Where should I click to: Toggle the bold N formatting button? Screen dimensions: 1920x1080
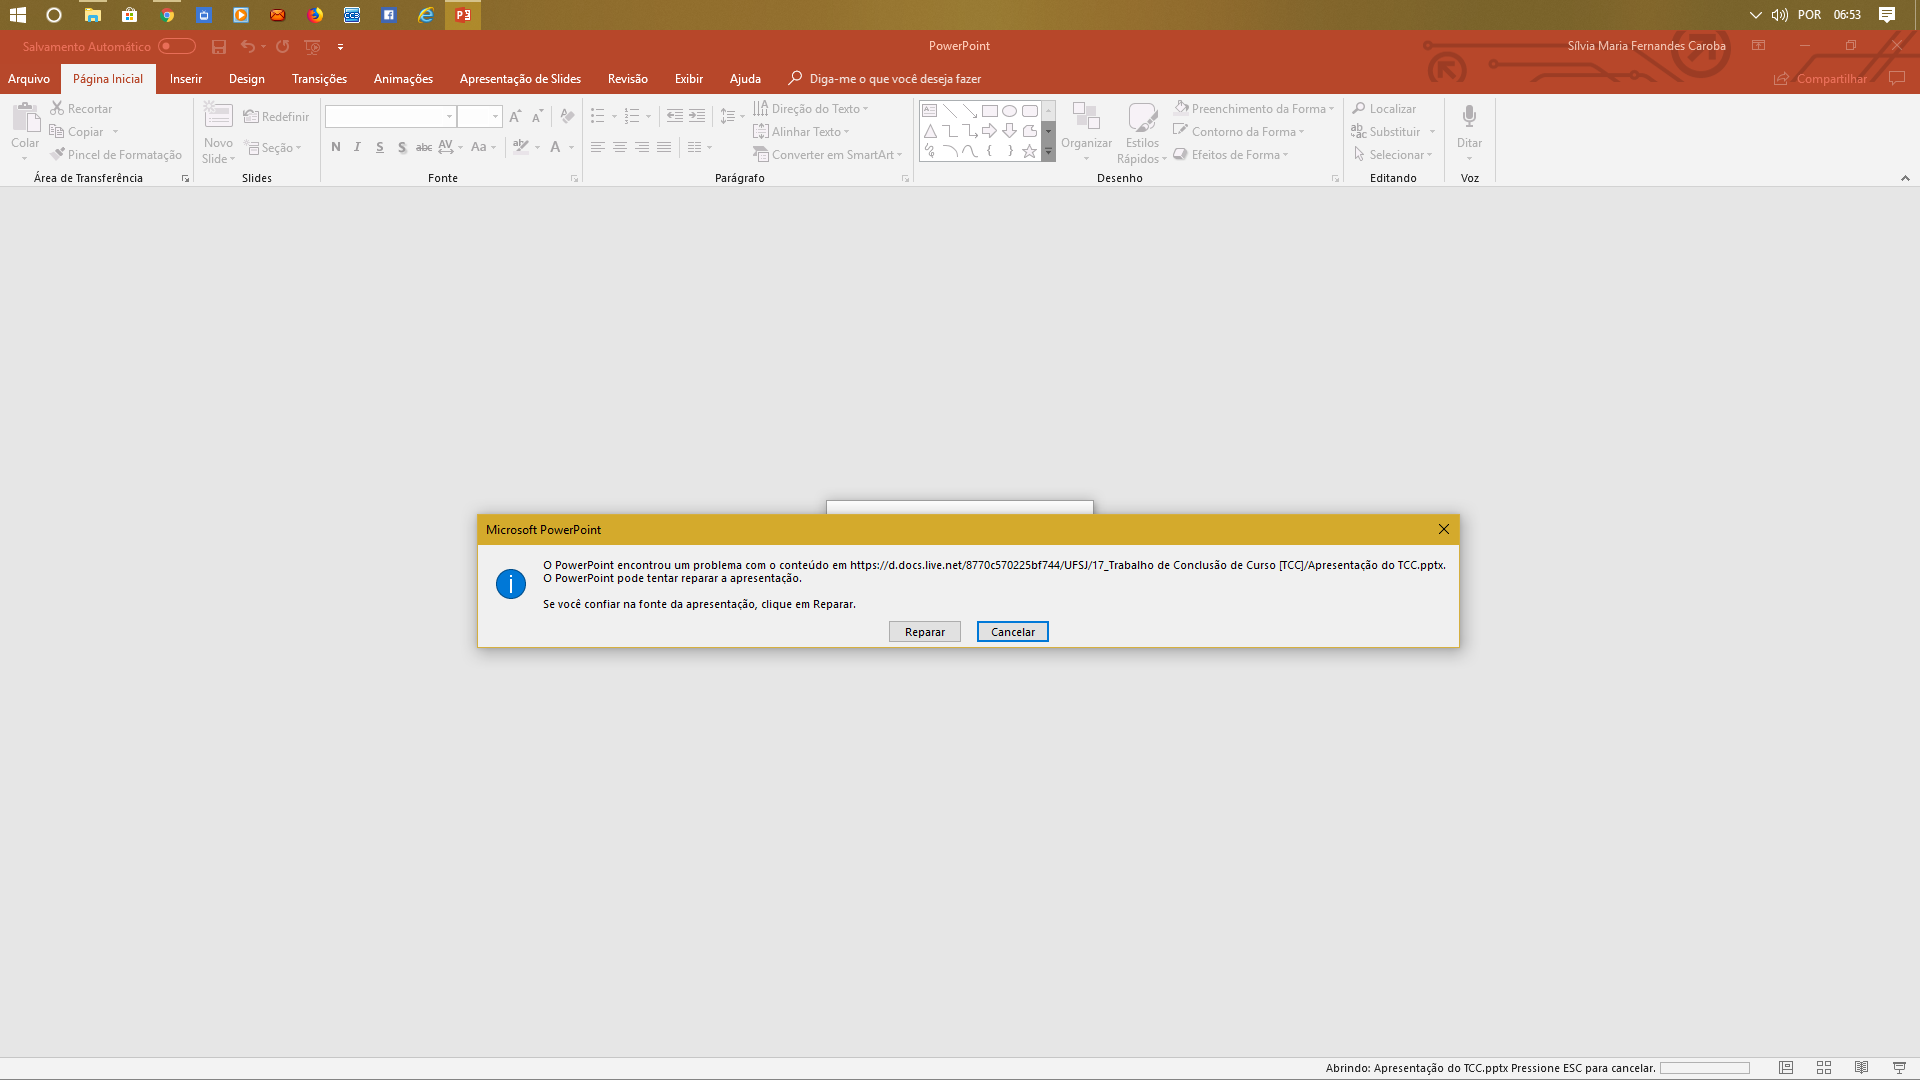(336, 147)
